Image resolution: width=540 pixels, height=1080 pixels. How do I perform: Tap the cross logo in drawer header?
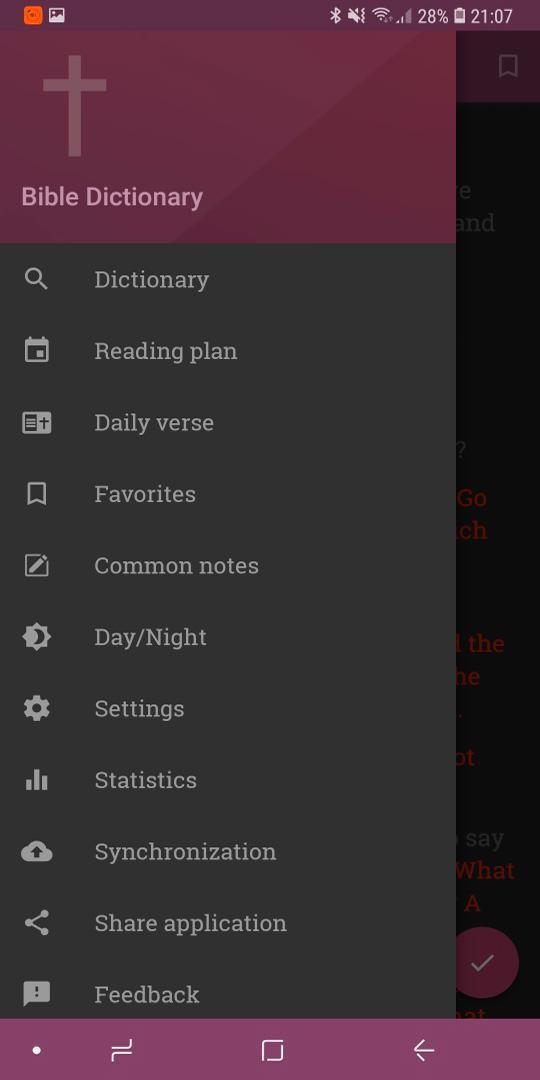click(x=74, y=105)
